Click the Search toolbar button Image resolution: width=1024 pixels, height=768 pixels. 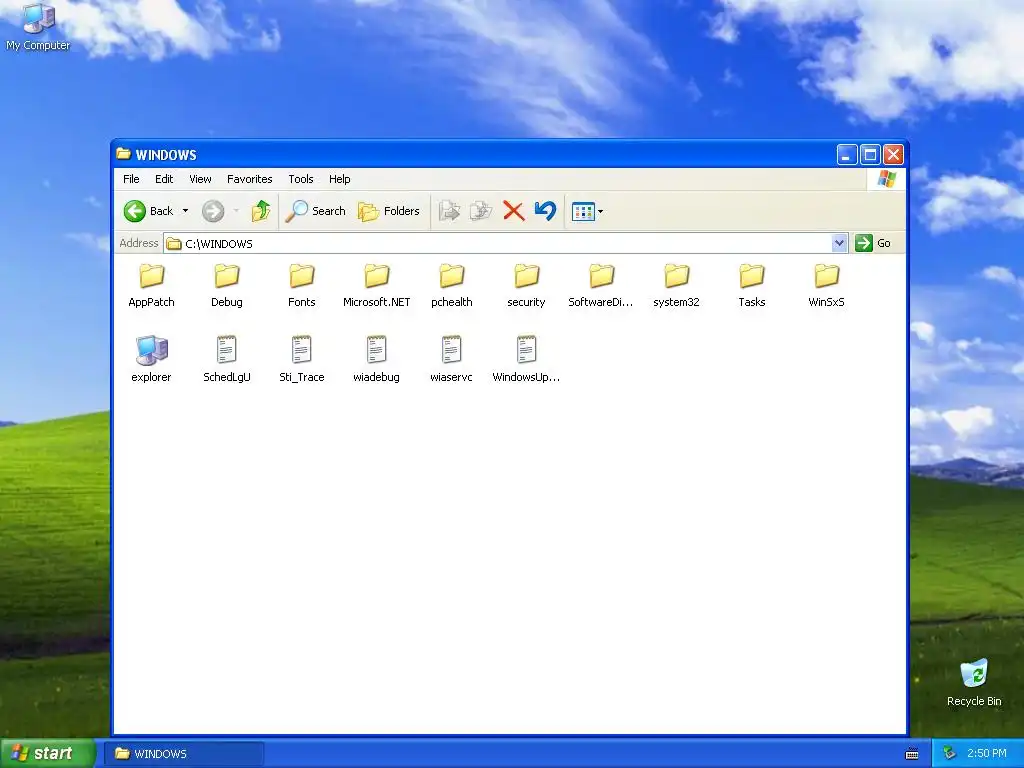(x=316, y=211)
